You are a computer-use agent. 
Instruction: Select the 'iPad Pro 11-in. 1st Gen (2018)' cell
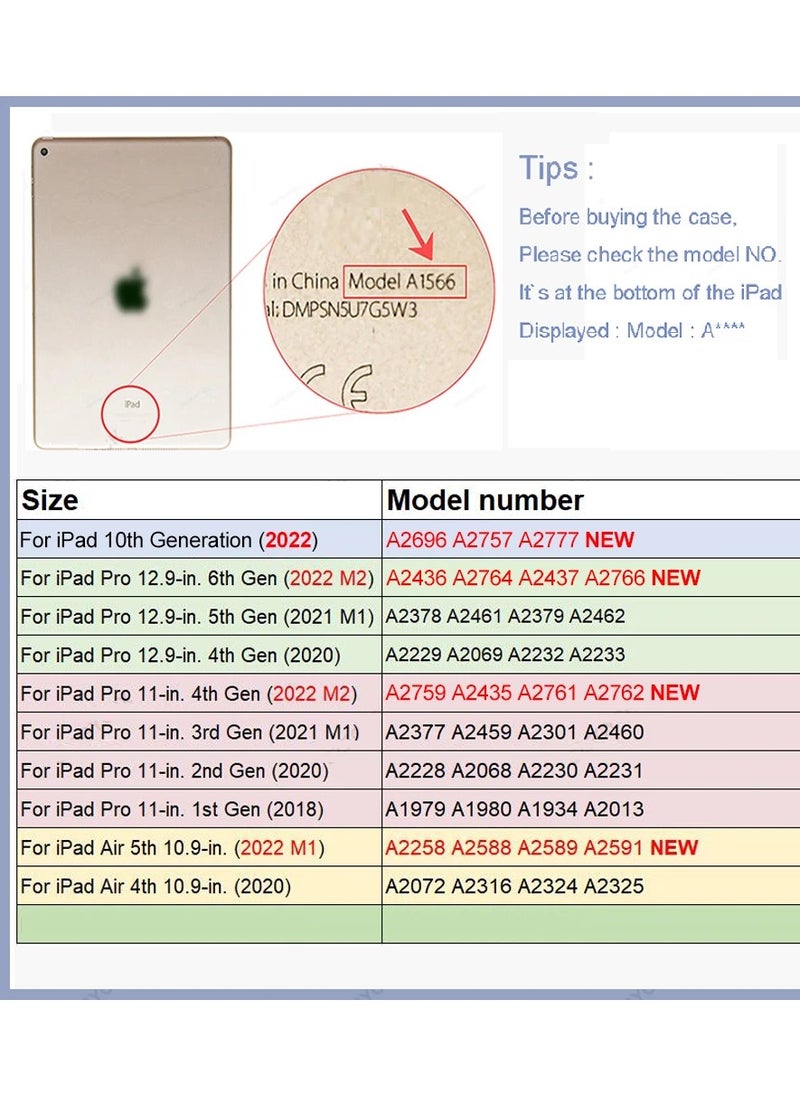(199, 809)
